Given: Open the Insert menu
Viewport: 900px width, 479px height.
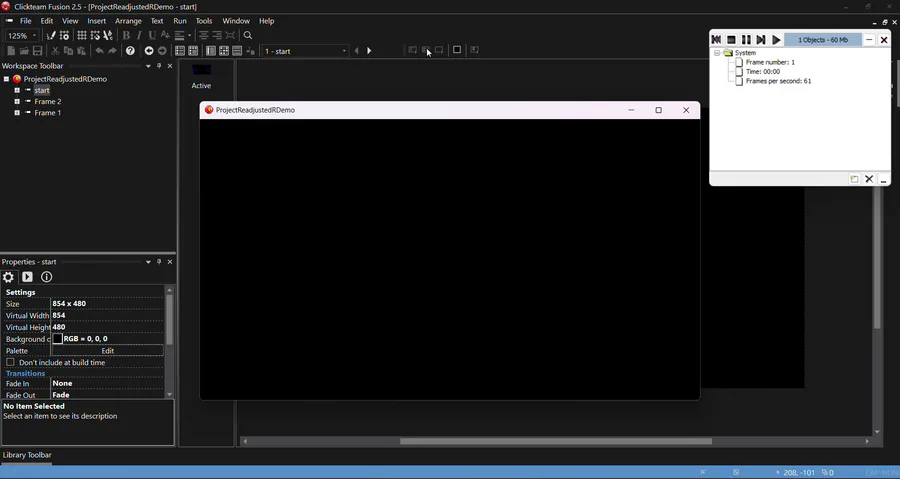Looking at the screenshot, I should [x=96, y=21].
